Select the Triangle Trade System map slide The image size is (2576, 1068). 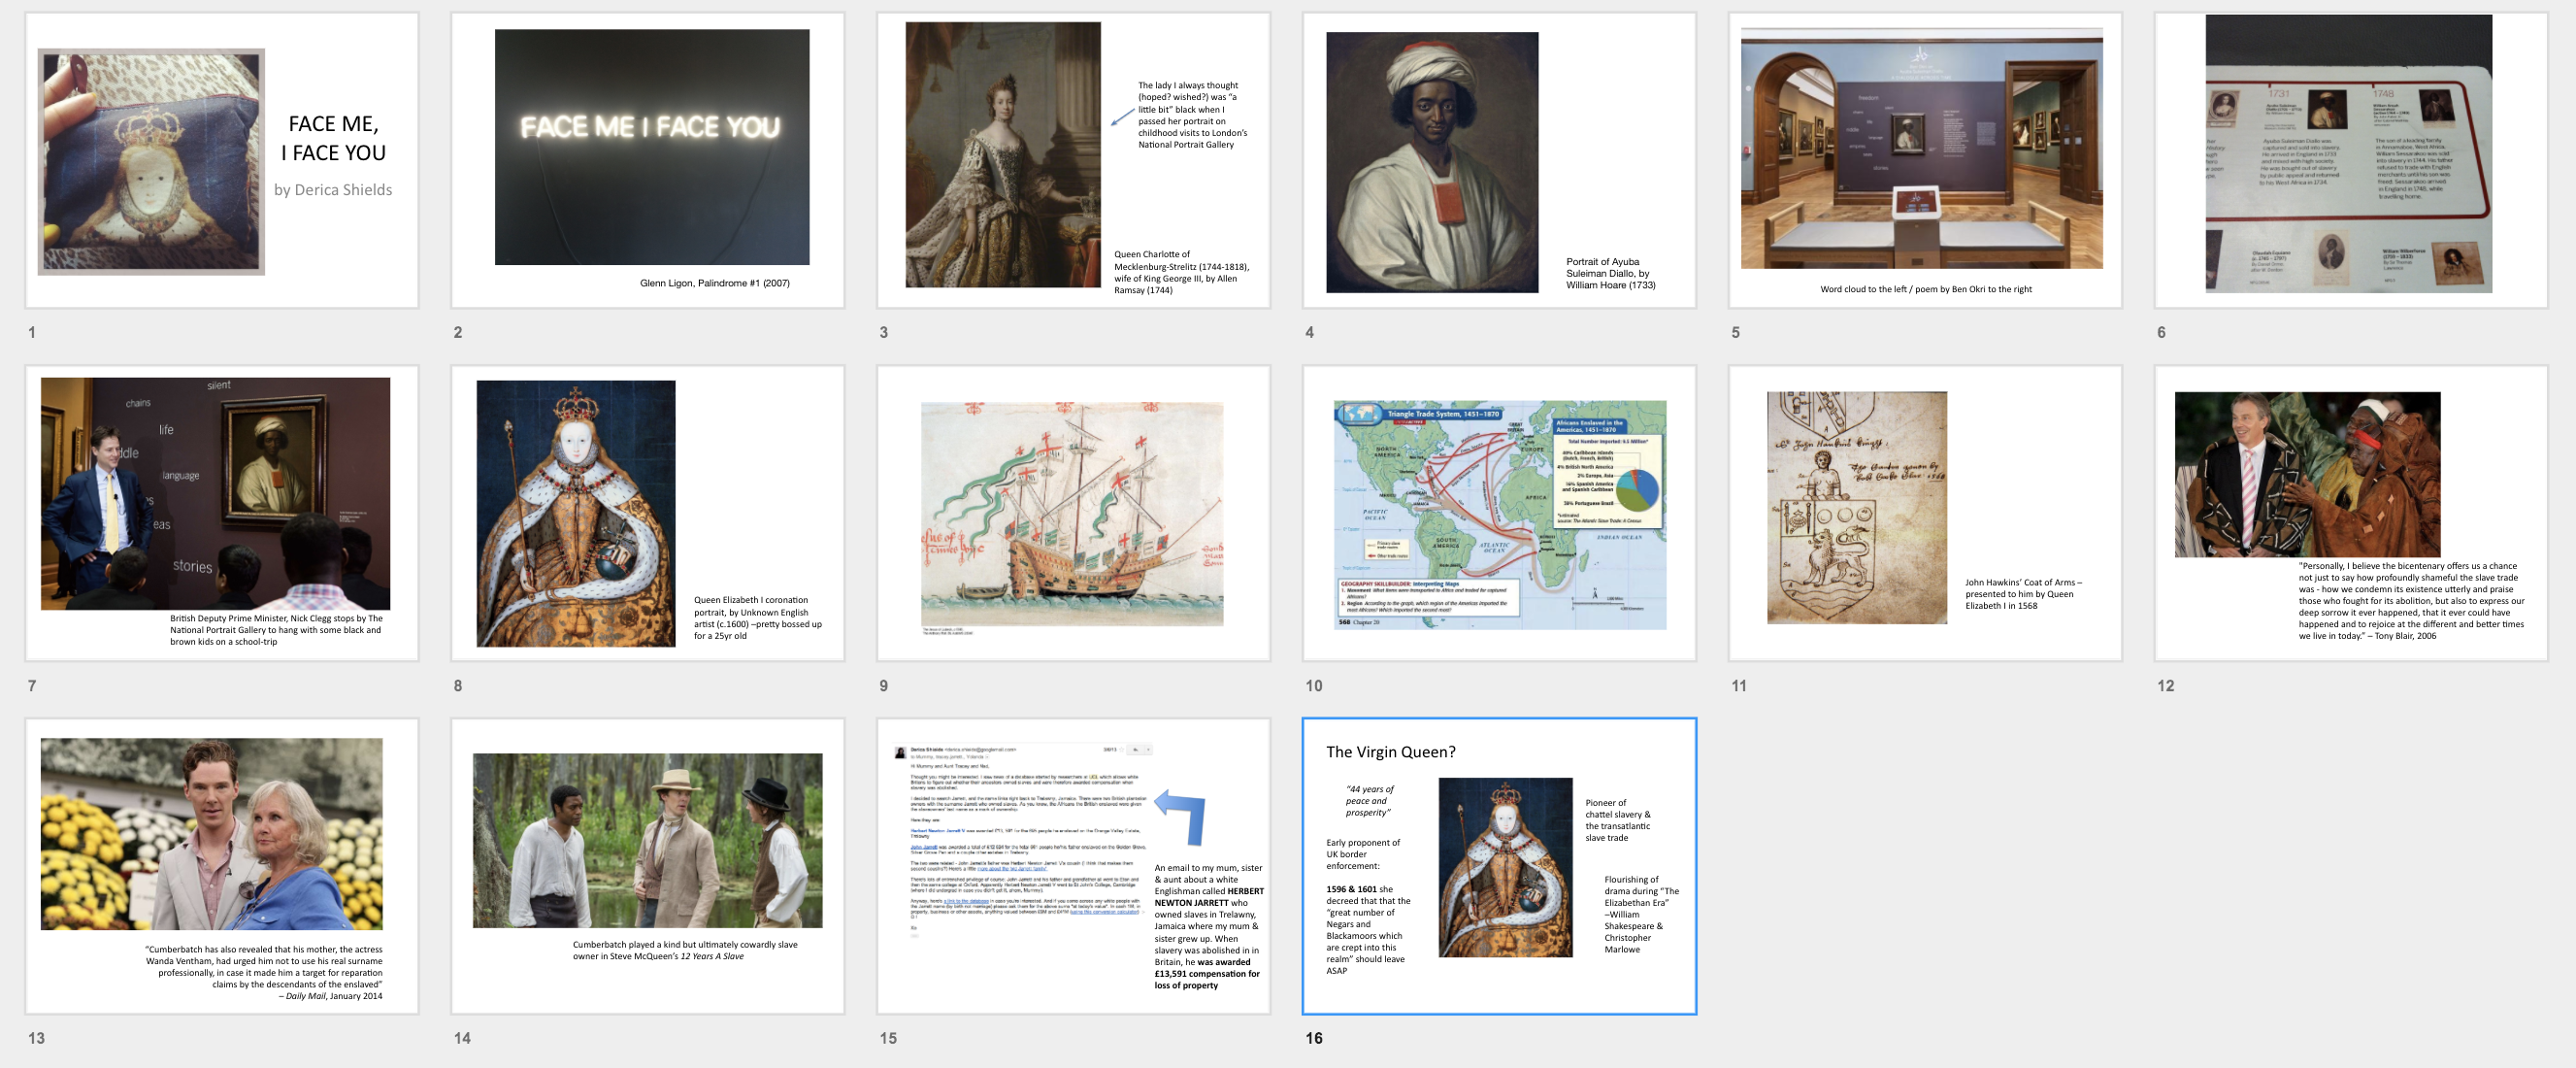tap(1498, 512)
